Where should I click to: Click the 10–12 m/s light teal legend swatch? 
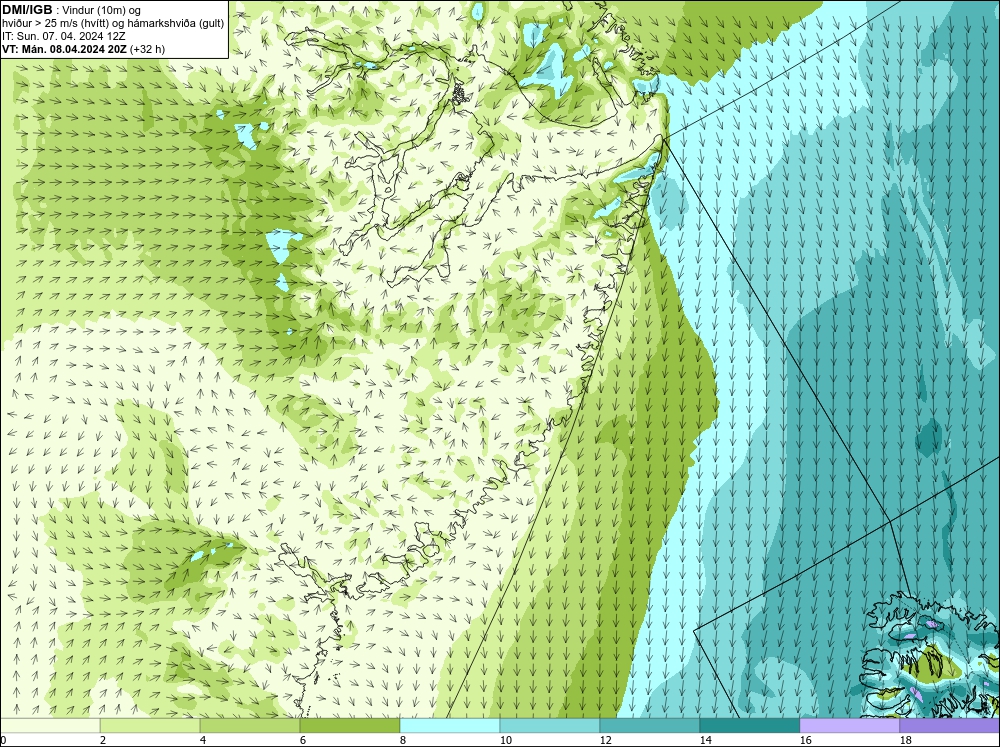550,726
